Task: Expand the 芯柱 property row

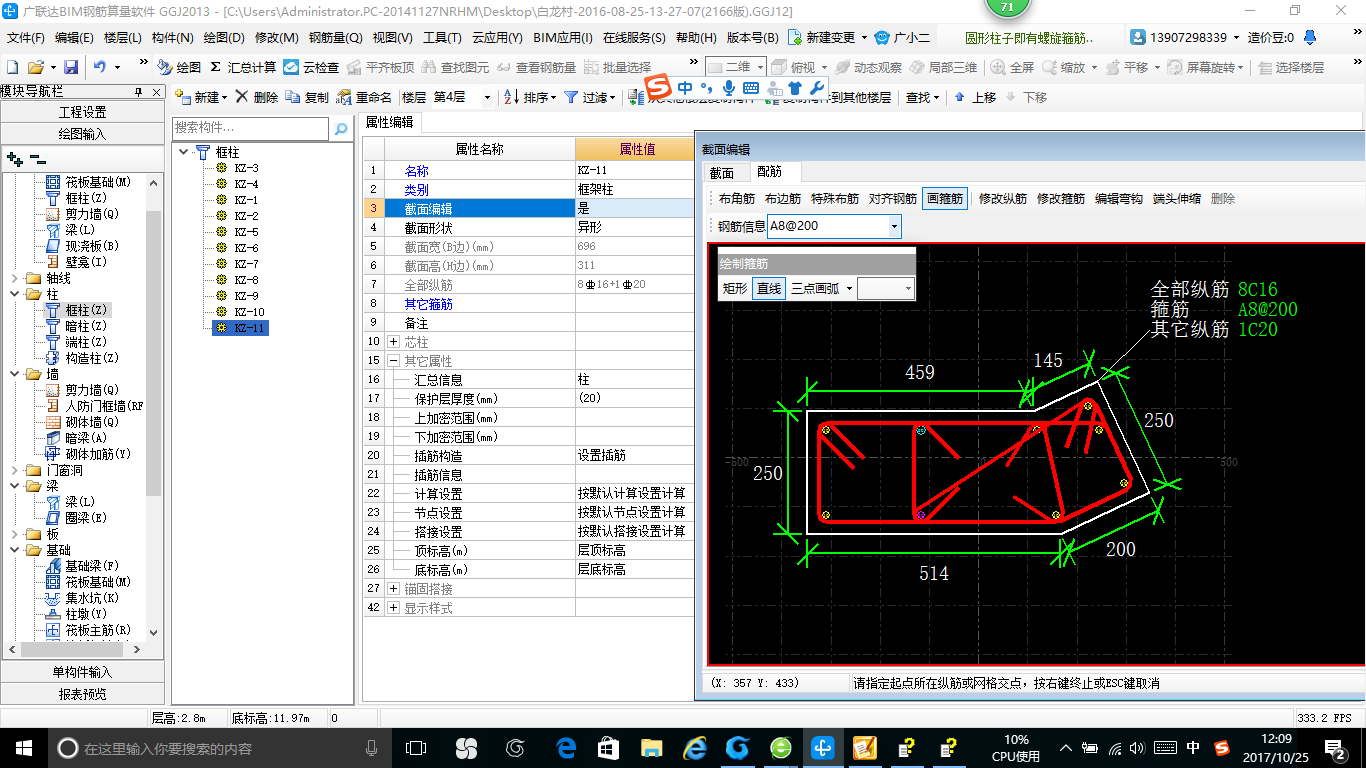Action: (393, 342)
